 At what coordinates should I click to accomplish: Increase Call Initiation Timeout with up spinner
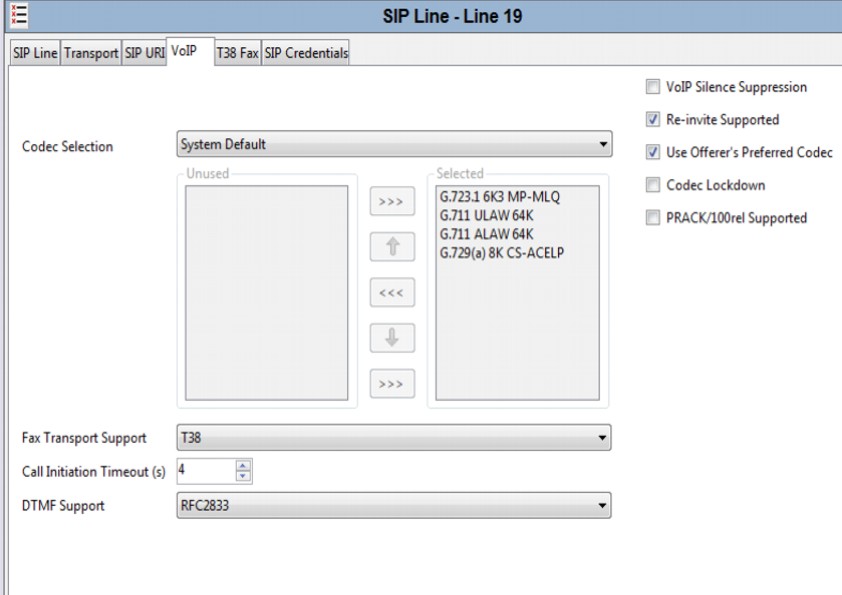click(x=243, y=466)
